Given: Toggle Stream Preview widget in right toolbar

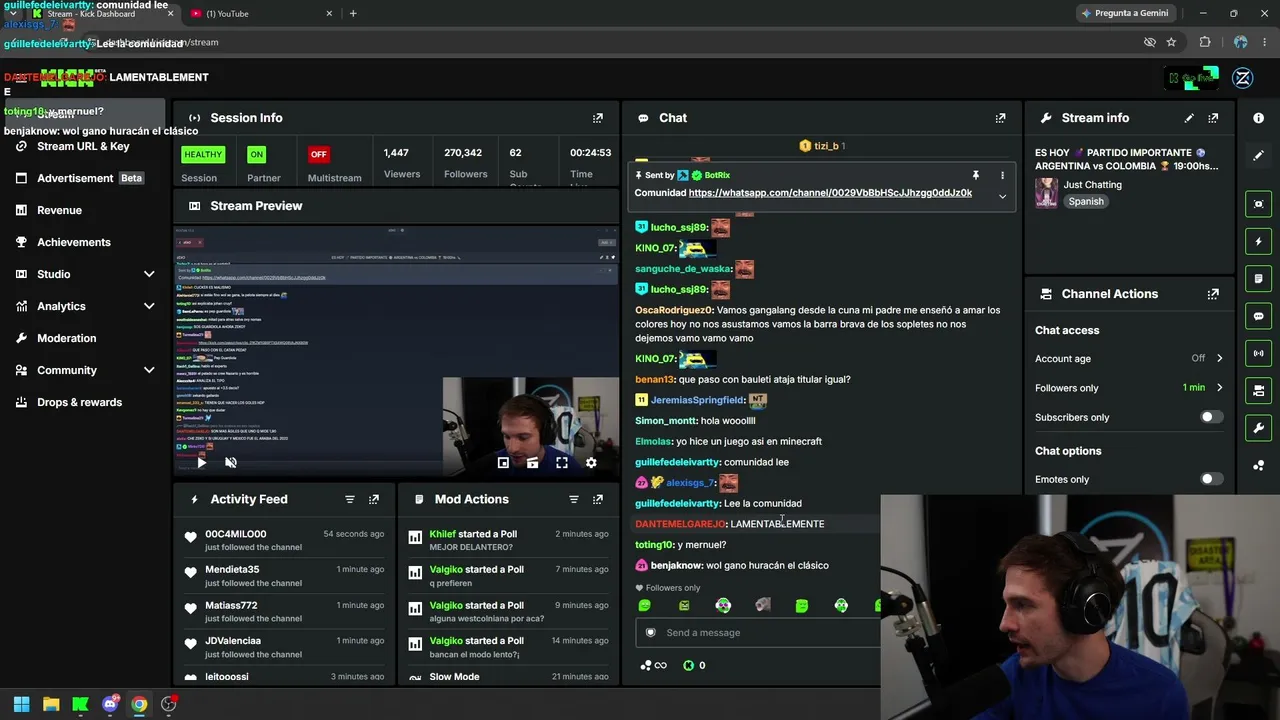Looking at the screenshot, I should pos(1258,204).
